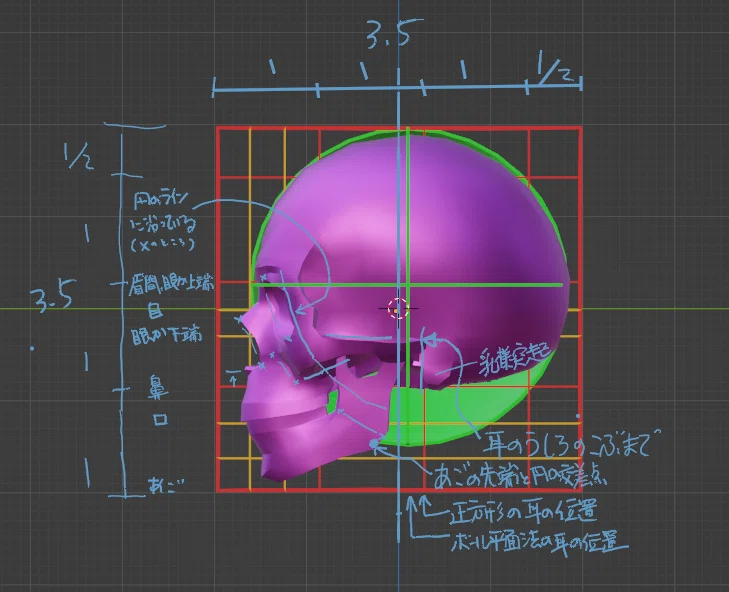Click the handwritten '3.5' left of the vertical ruler
The width and height of the screenshot is (729, 592).
(x=53, y=296)
